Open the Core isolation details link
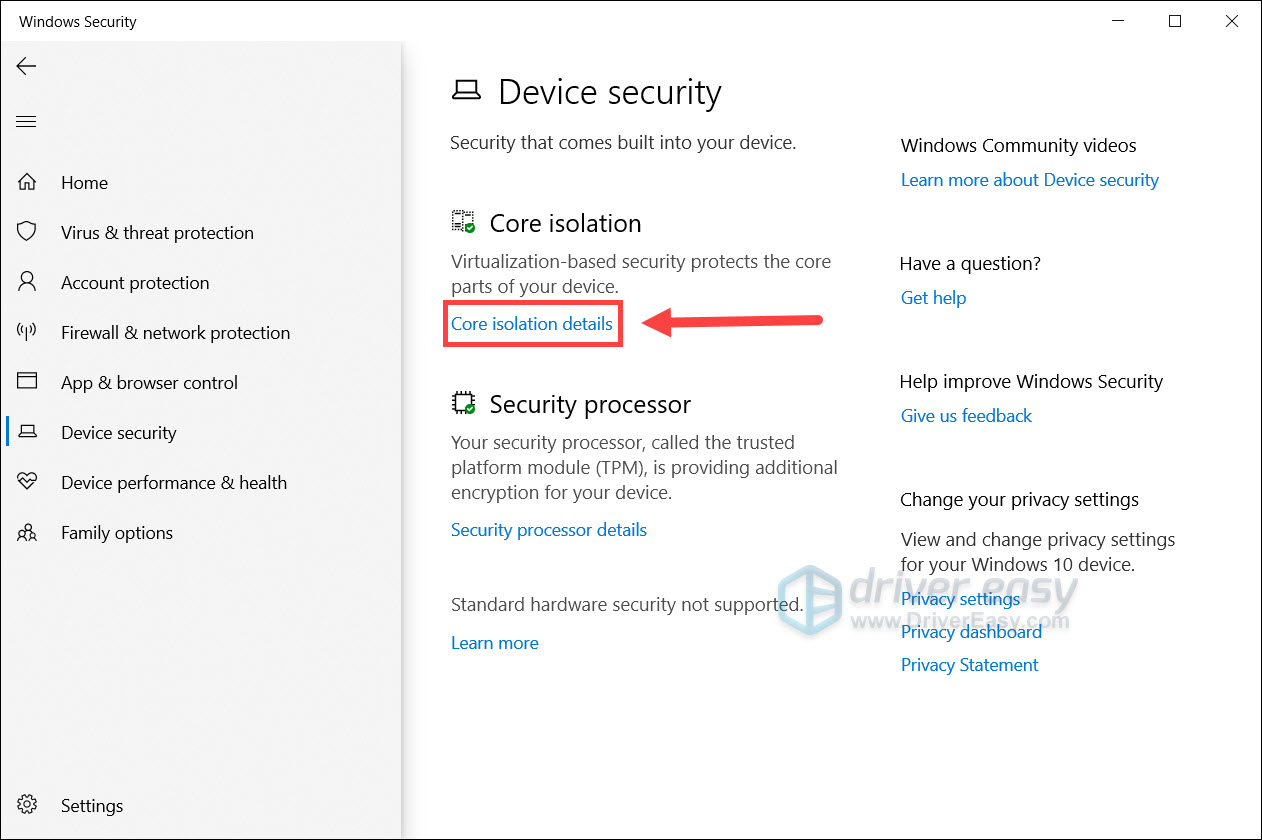 532,324
